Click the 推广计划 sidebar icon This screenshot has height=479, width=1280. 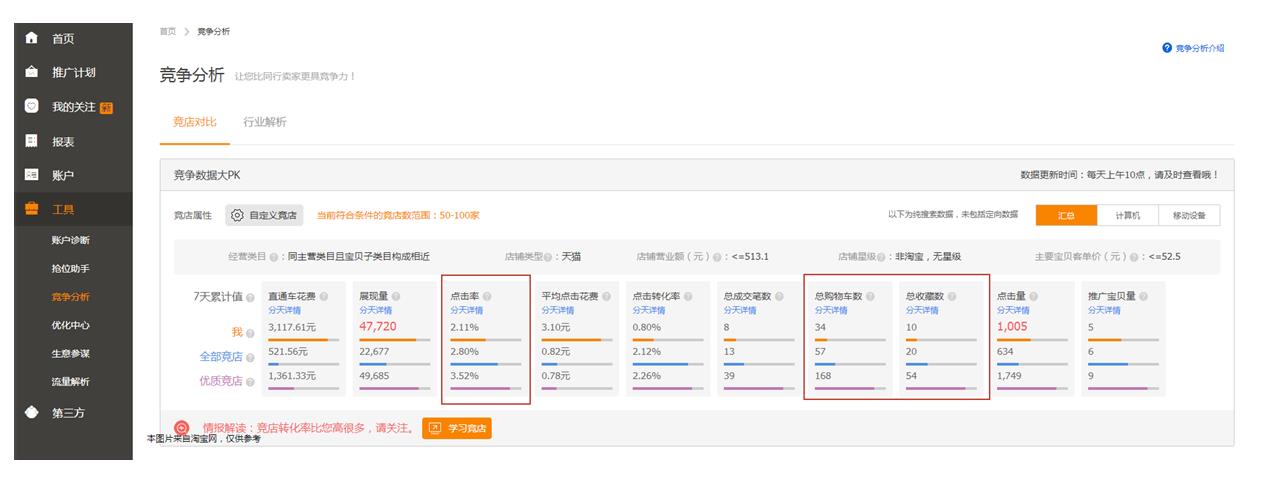click(31, 72)
